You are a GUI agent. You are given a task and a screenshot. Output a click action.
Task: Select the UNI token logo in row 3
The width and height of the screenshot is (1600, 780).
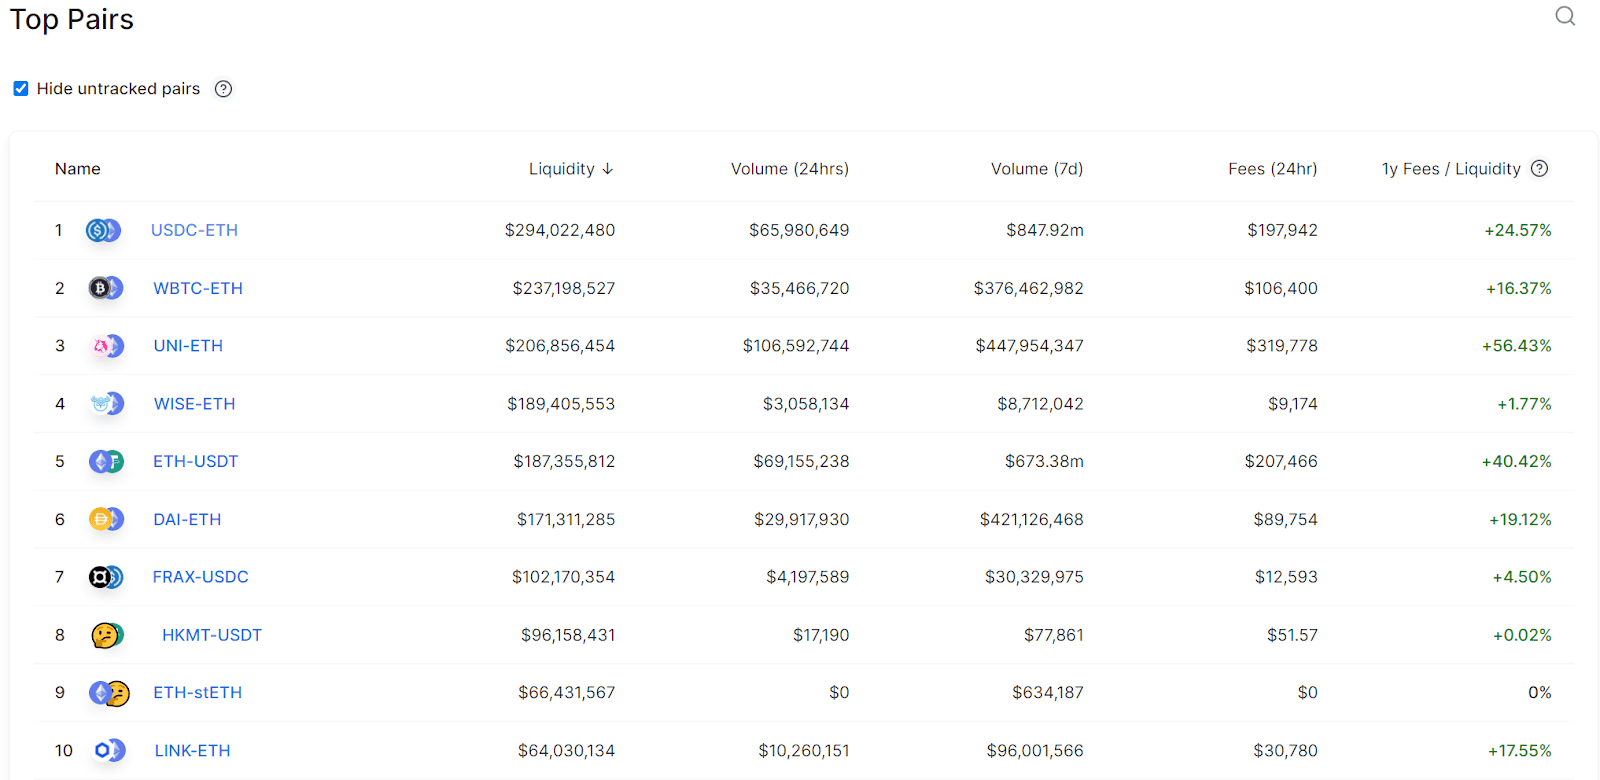99,345
